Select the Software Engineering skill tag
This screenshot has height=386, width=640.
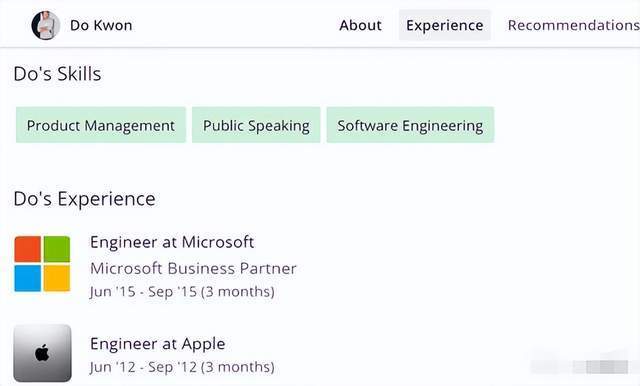tap(410, 125)
